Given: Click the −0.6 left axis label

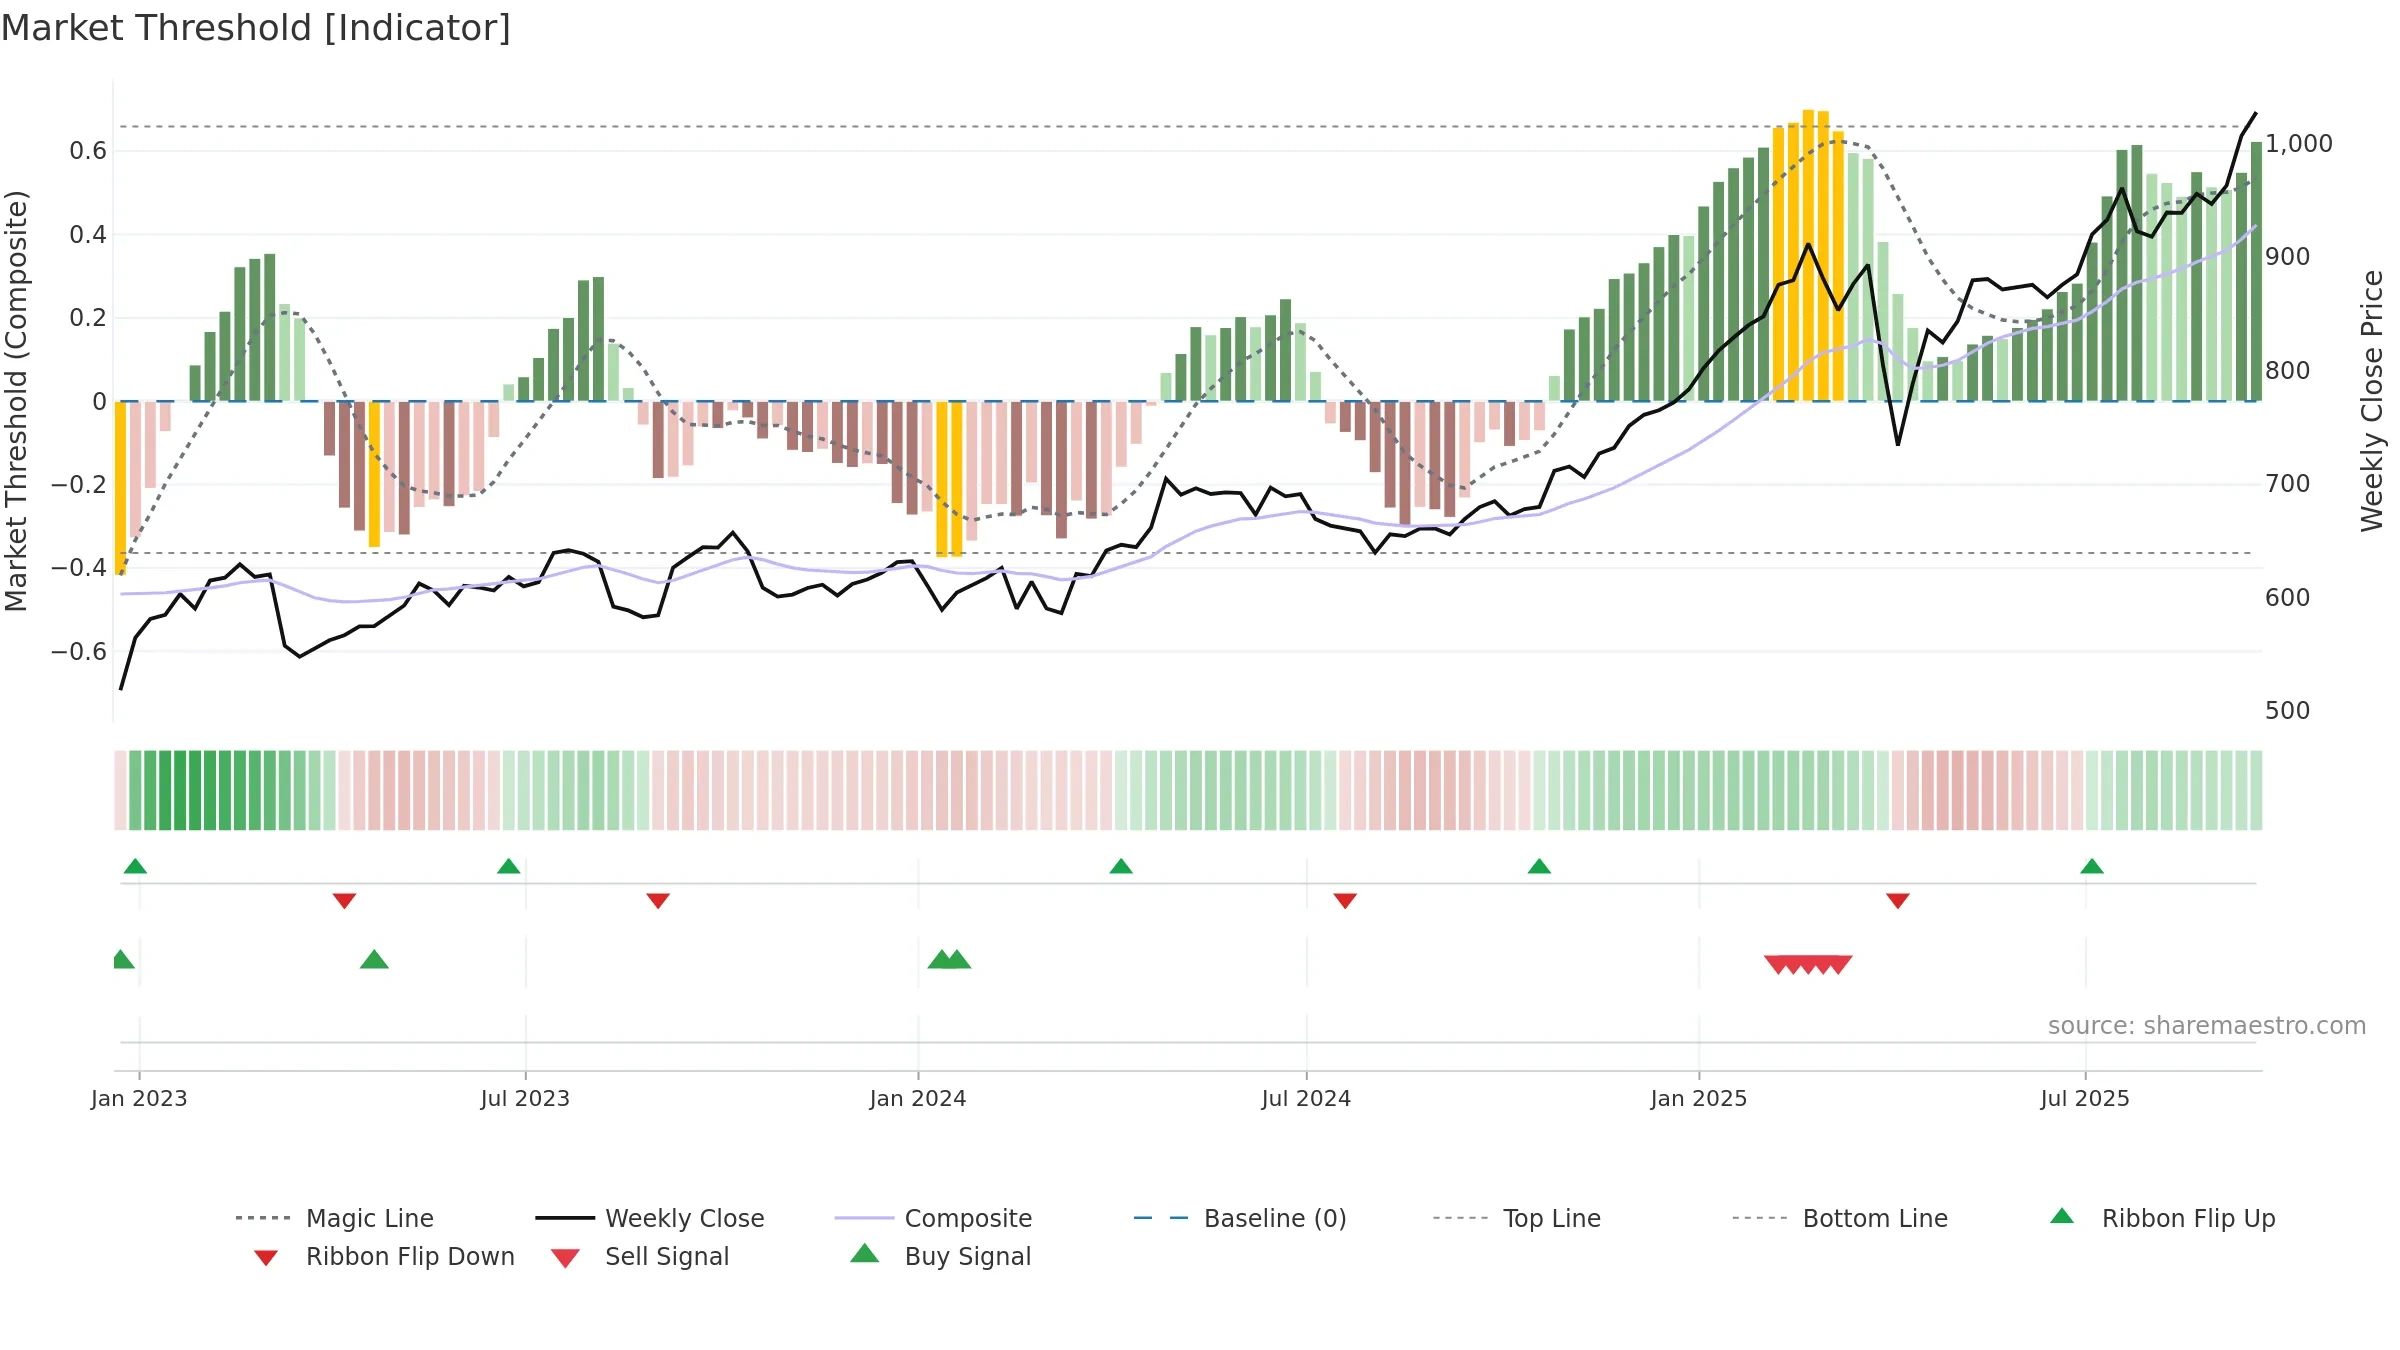Looking at the screenshot, I should click(x=78, y=652).
